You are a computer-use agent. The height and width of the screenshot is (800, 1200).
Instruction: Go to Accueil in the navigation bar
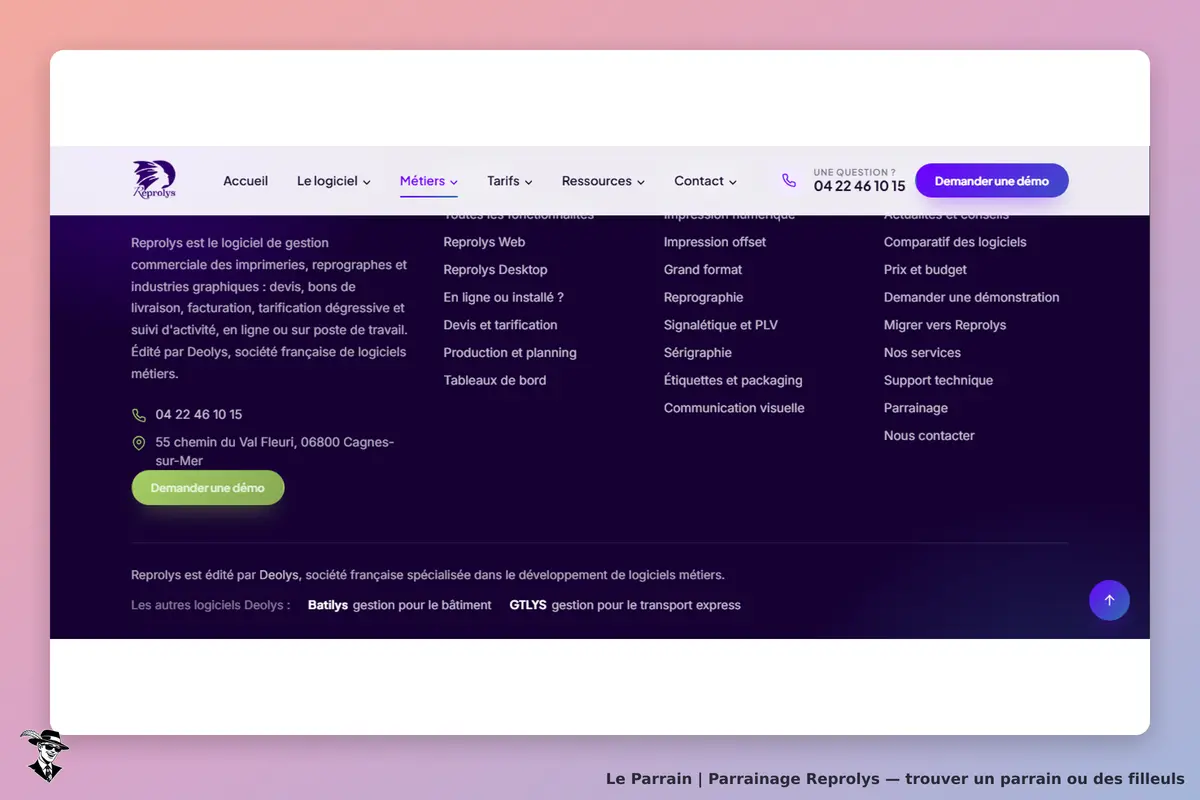(x=245, y=181)
